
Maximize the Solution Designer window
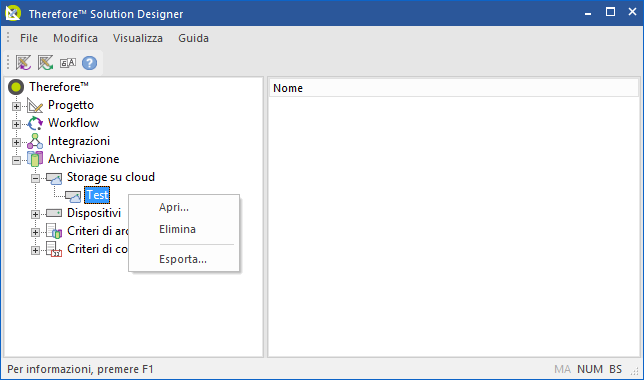pos(610,12)
